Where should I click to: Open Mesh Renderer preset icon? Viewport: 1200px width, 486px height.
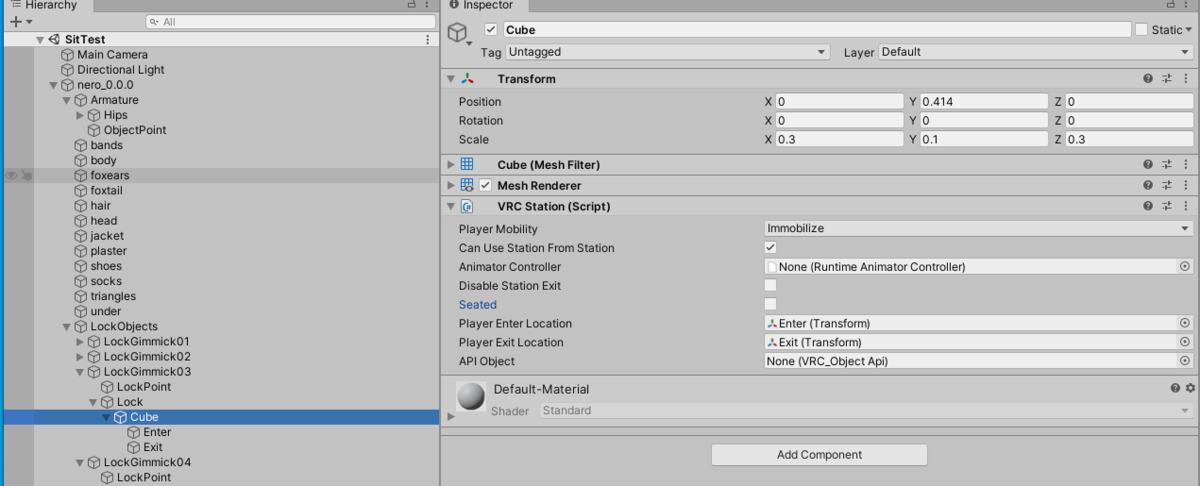[1167, 186]
